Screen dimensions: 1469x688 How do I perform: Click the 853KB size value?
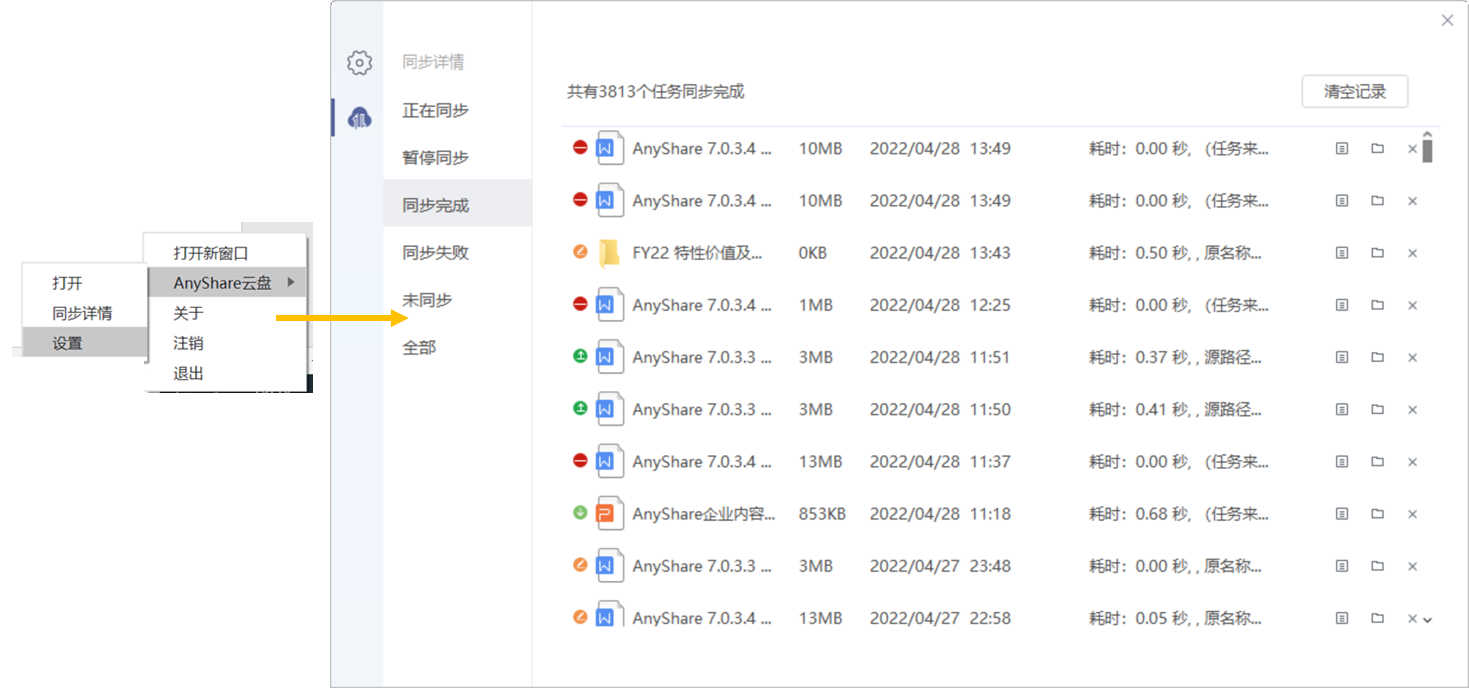822,514
